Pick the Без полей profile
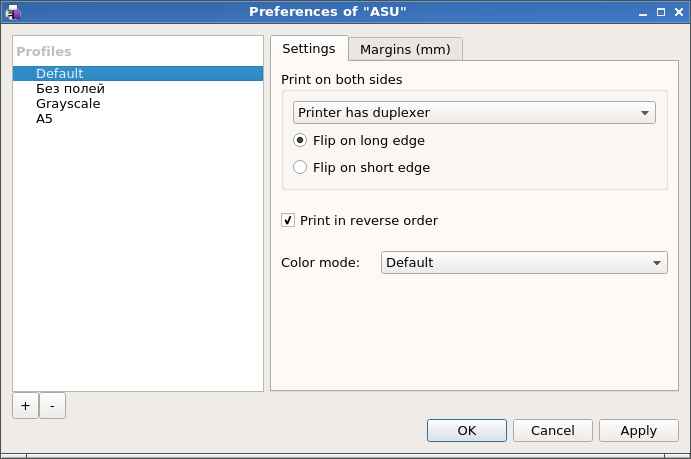Image resolution: width=691 pixels, height=459 pixels. (x=70, y=89)
